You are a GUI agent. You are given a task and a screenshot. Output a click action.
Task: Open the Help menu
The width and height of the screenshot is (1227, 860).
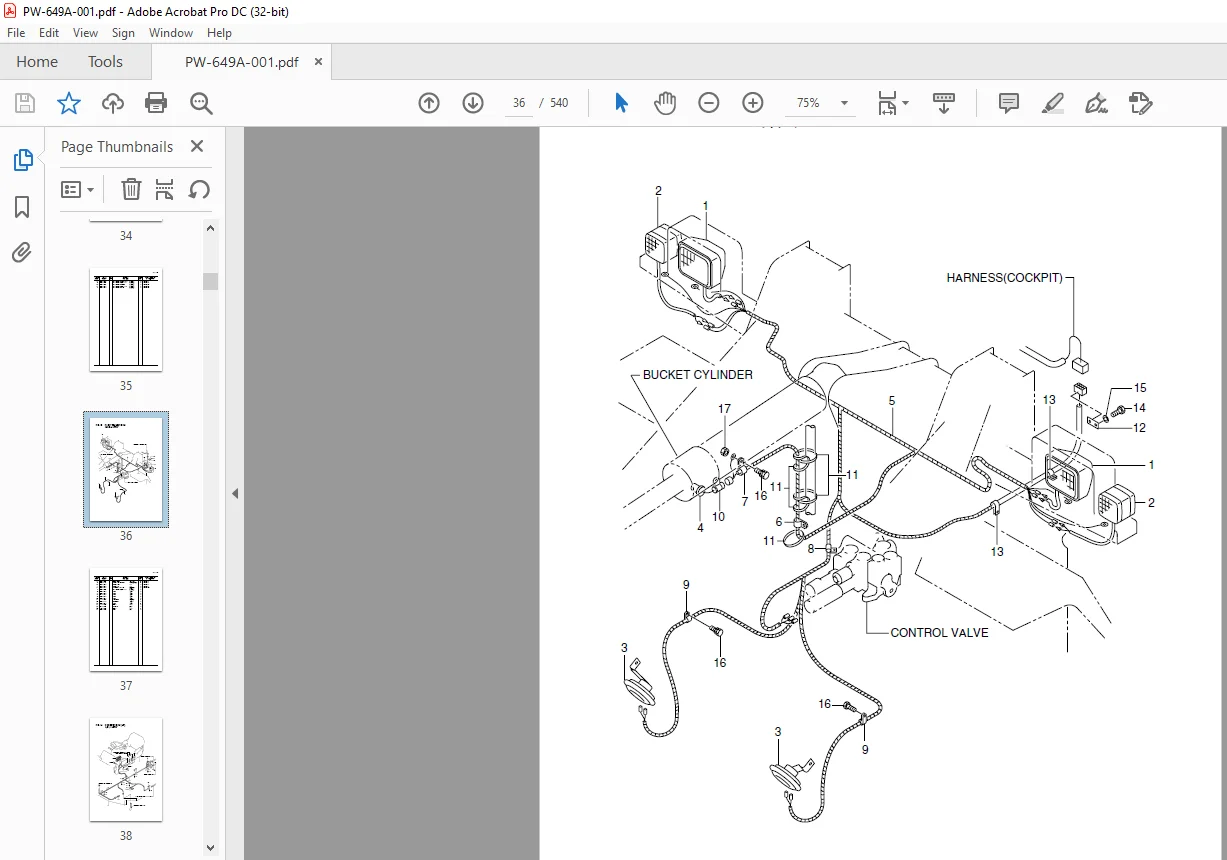[x=219, y=33]
